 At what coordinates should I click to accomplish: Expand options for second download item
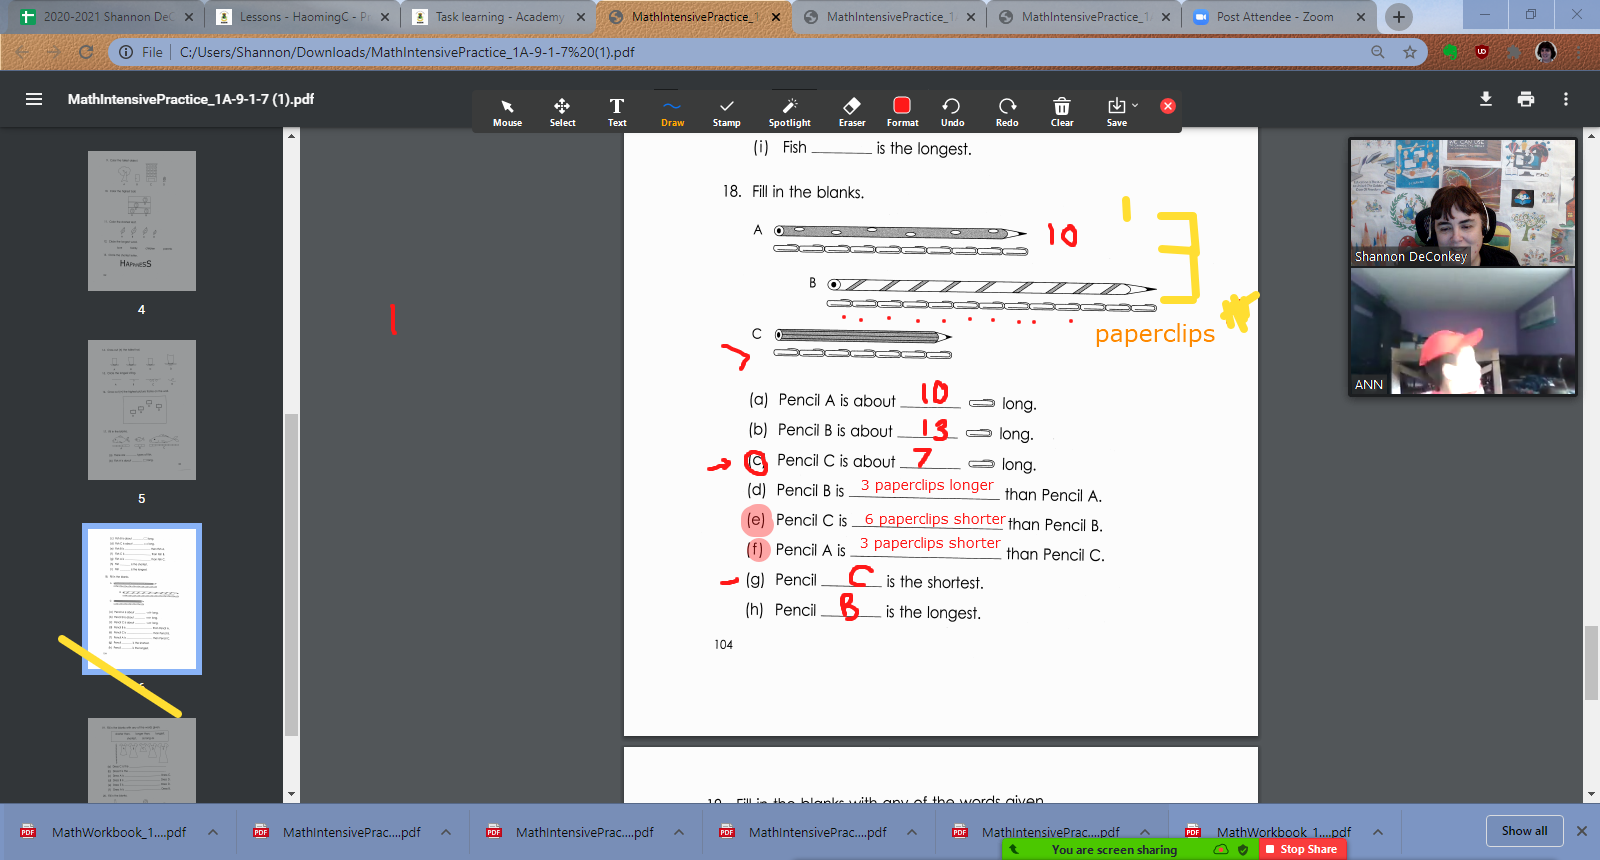(446, 832)
